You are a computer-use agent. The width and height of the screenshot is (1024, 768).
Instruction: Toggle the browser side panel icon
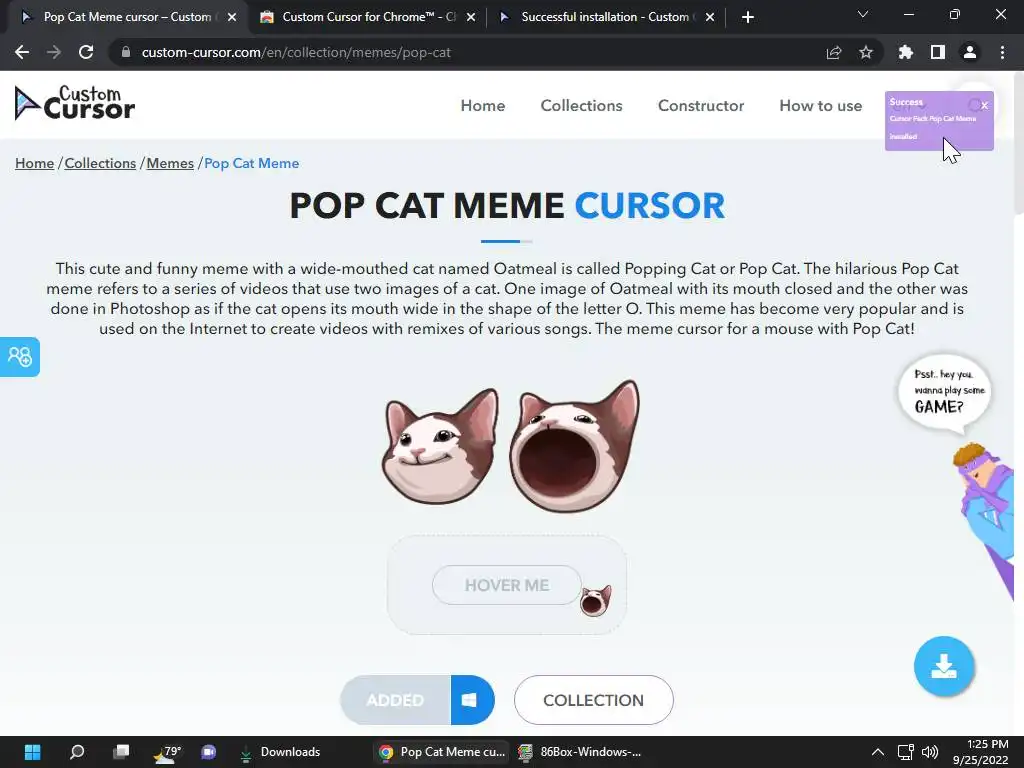(x=938, y=52)
